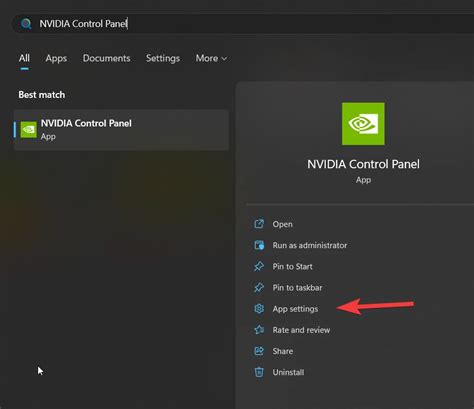Select NVIDIA Control Panel best match result
The width and height of the screenshot is (474, 409).
tap(121, 130)
